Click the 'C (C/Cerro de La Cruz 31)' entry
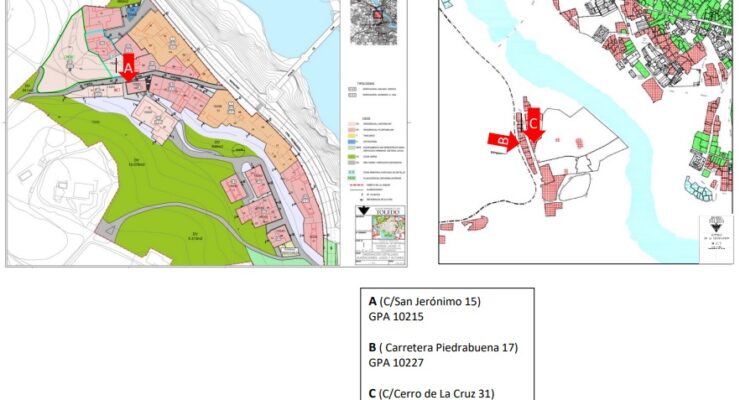Image resolution: width=740 pixels, height=400 pixels. (x=432, y=392)
